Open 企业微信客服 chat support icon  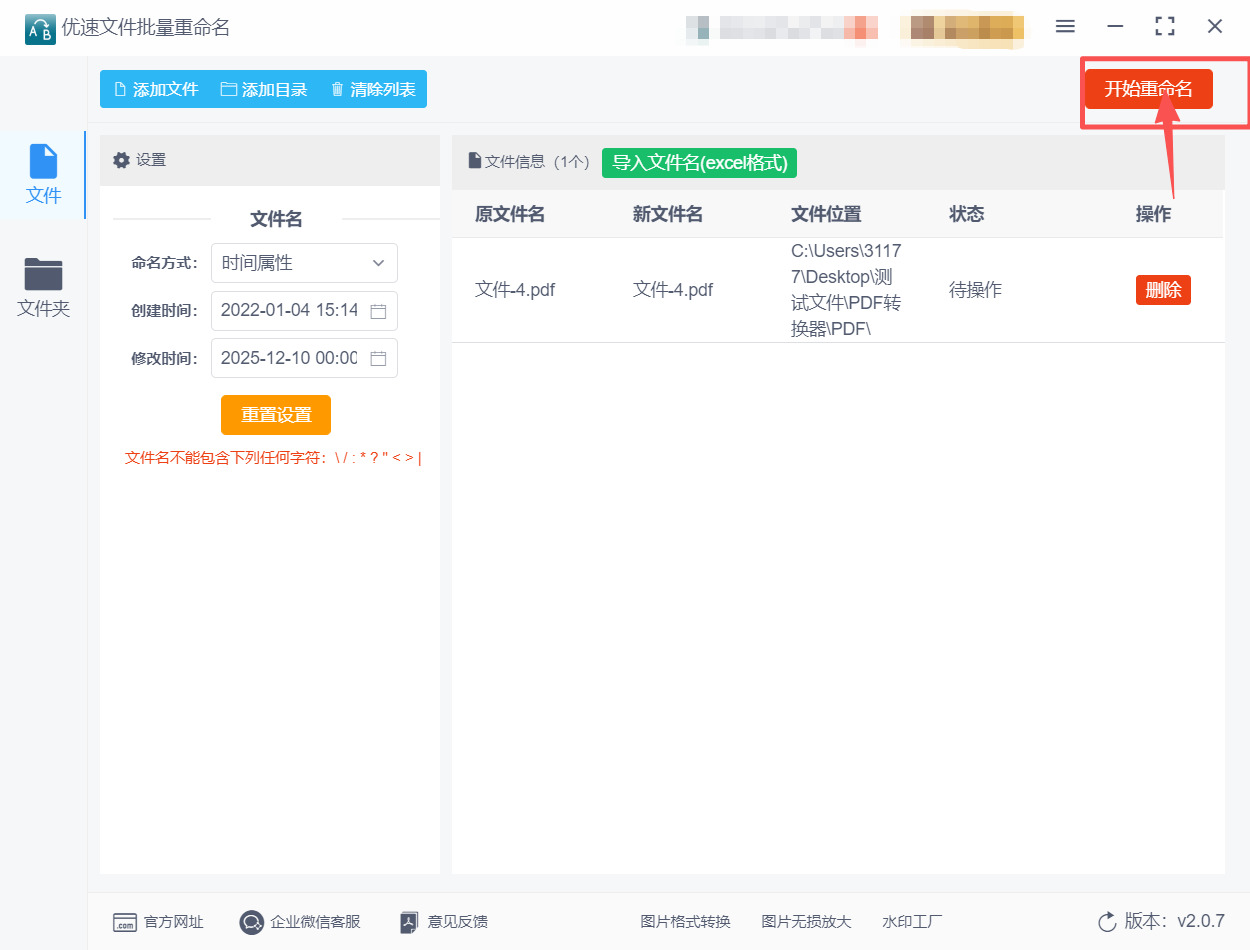(250, 922)
